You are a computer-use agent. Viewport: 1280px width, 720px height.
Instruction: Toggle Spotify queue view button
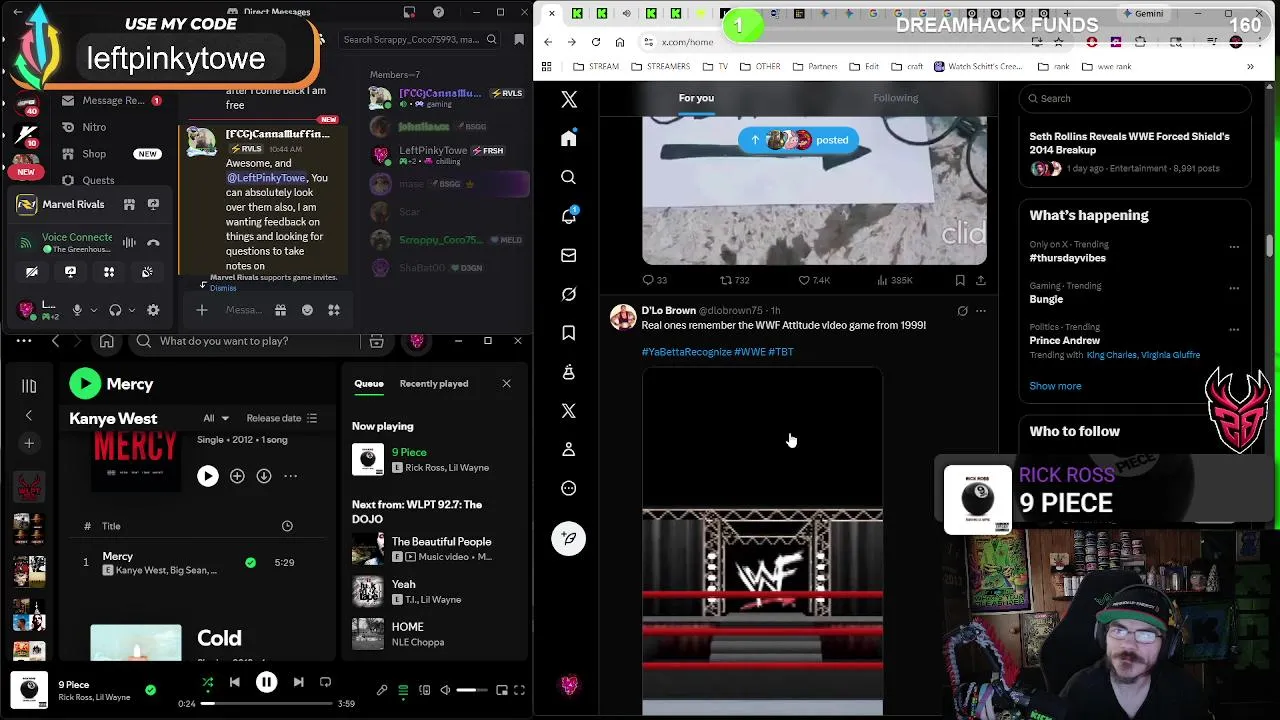pos(403,690)
